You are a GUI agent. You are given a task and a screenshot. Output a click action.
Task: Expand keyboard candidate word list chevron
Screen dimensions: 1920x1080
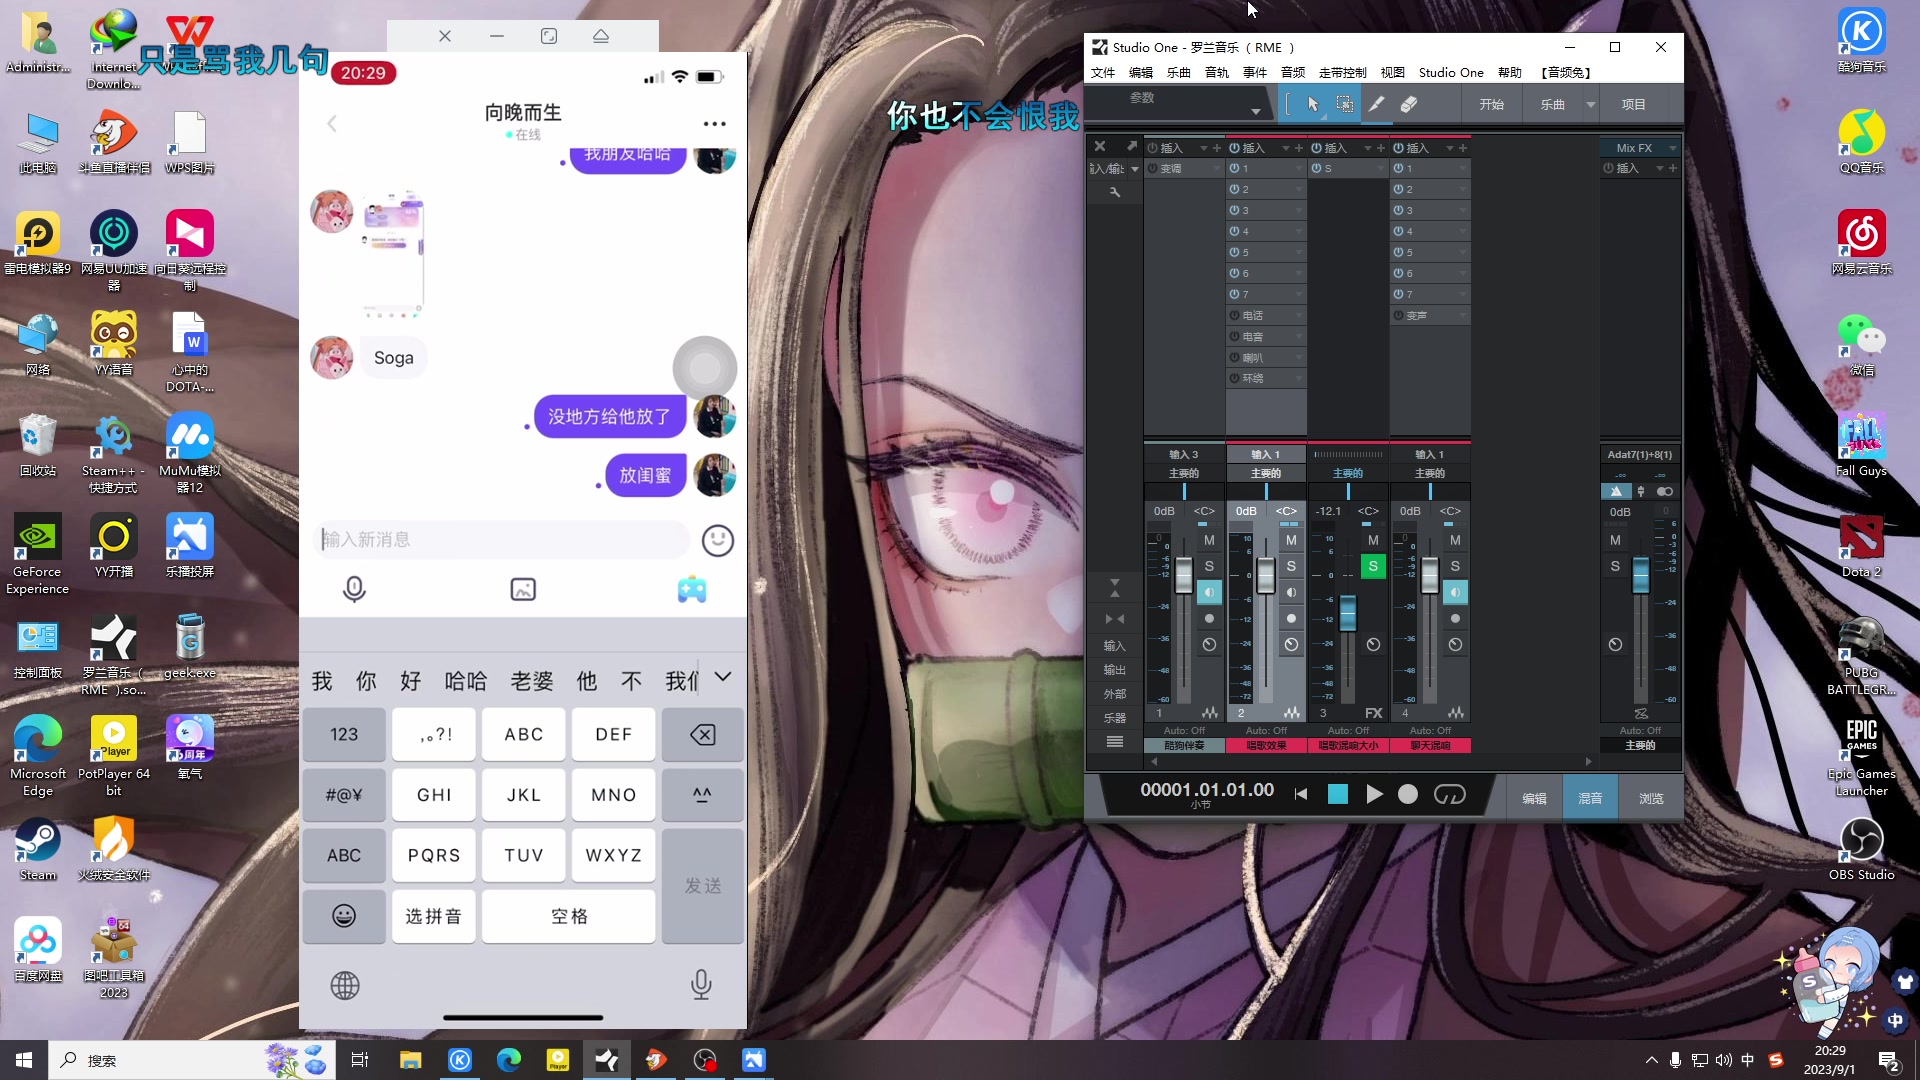tap(723, 678)
